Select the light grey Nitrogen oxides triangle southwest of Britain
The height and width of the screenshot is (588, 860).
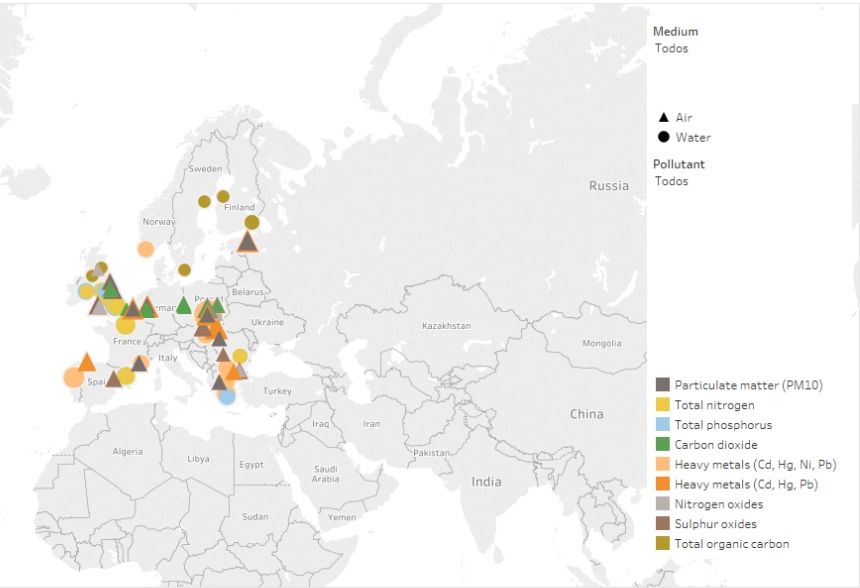98,307
